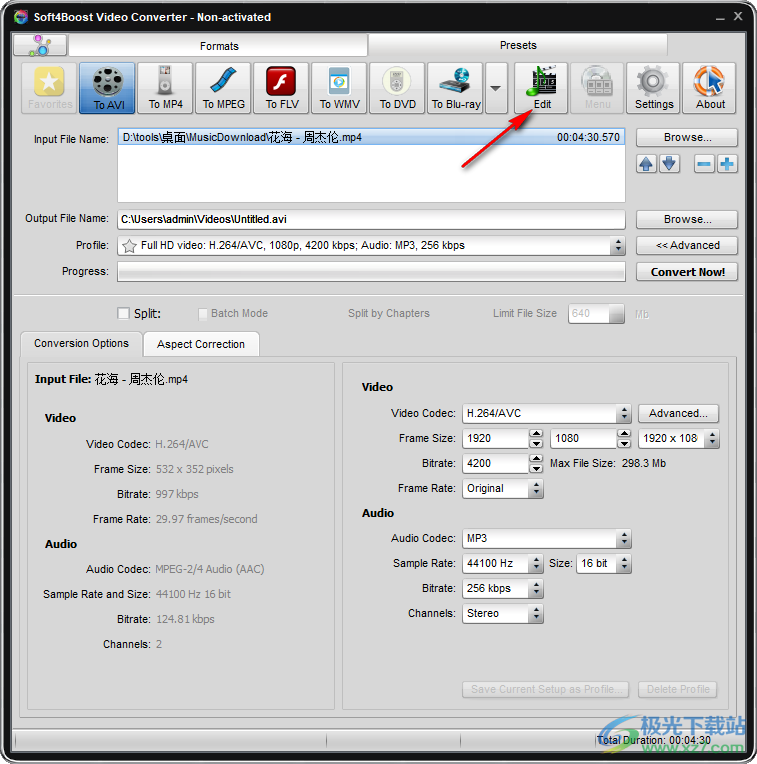Switch to the Formats tab
This screenshot has width=757, height=764.
(219, 46)
